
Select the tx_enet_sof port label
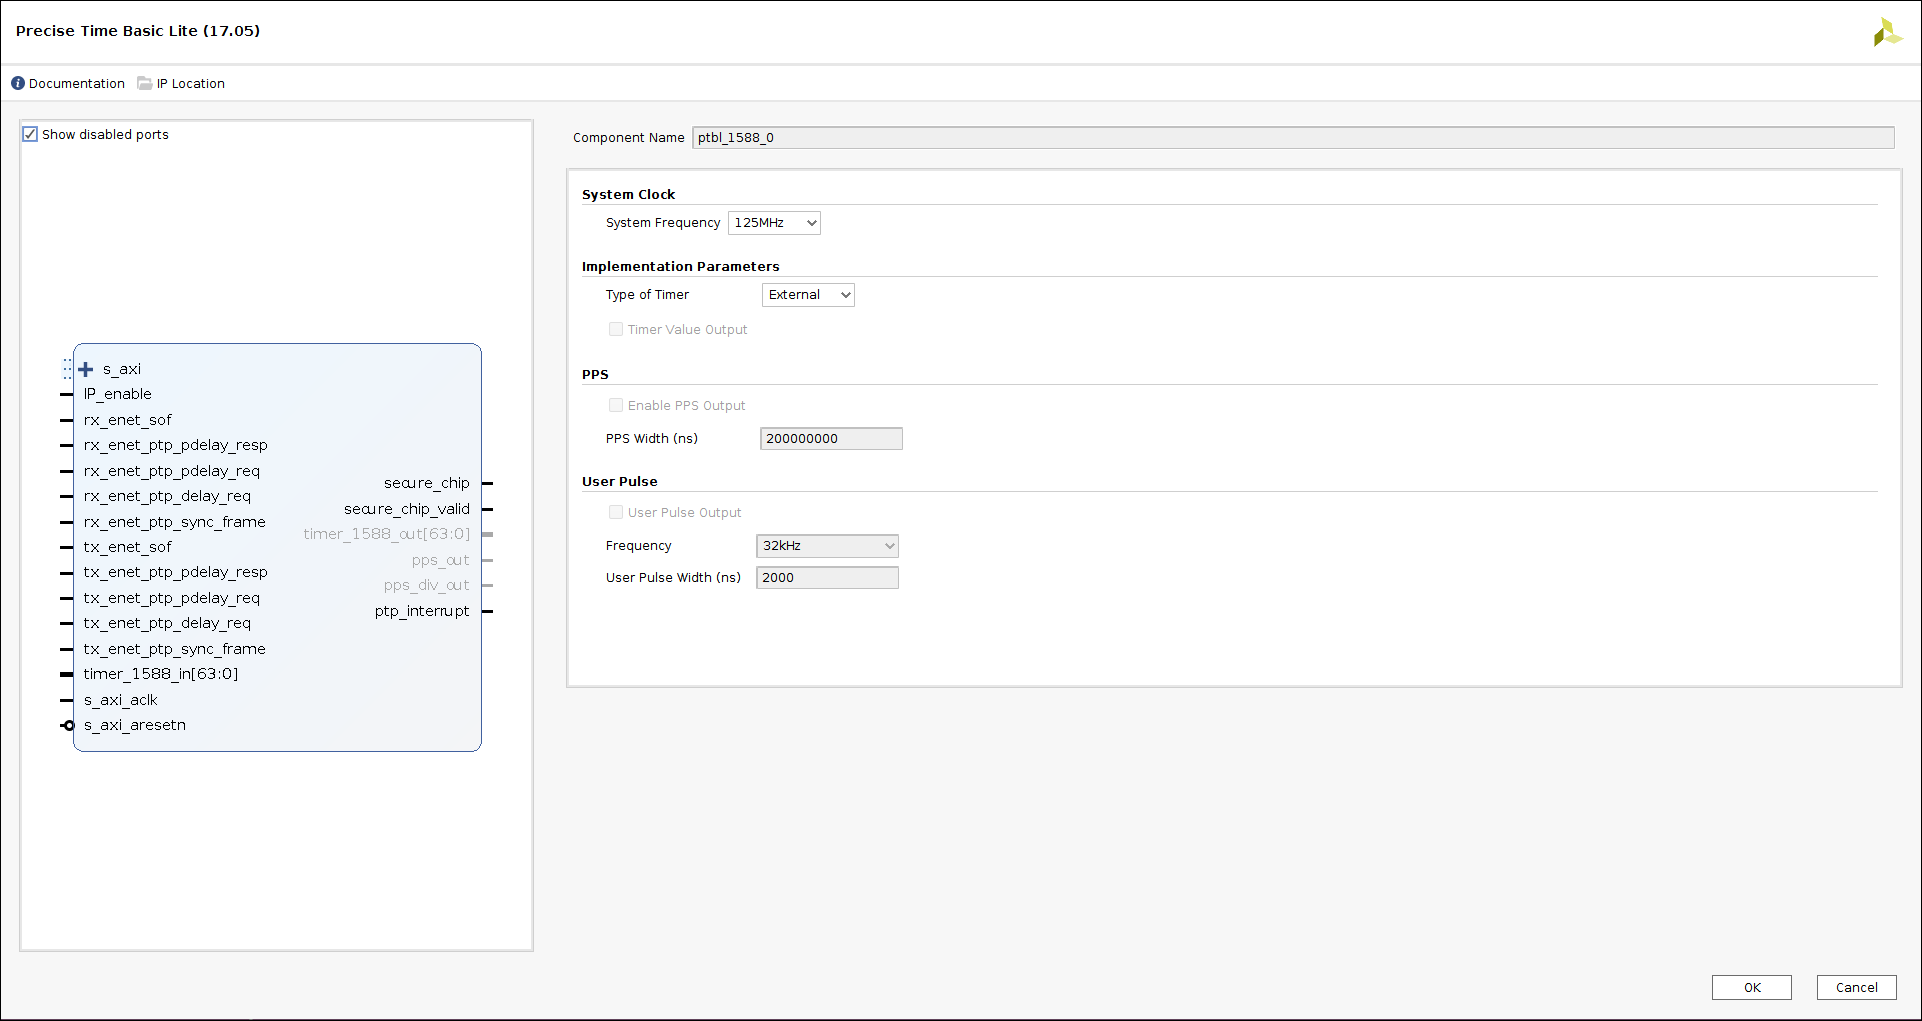pyautogui.click(x=128, y=547)
